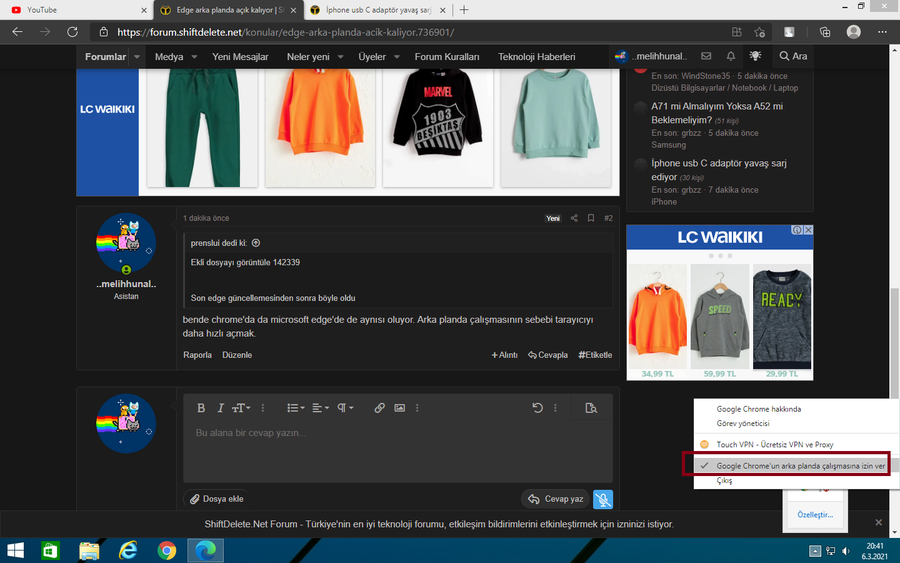Screen dimensions: 900x563
Task: Refresh the page
Action: click(72, 32)
